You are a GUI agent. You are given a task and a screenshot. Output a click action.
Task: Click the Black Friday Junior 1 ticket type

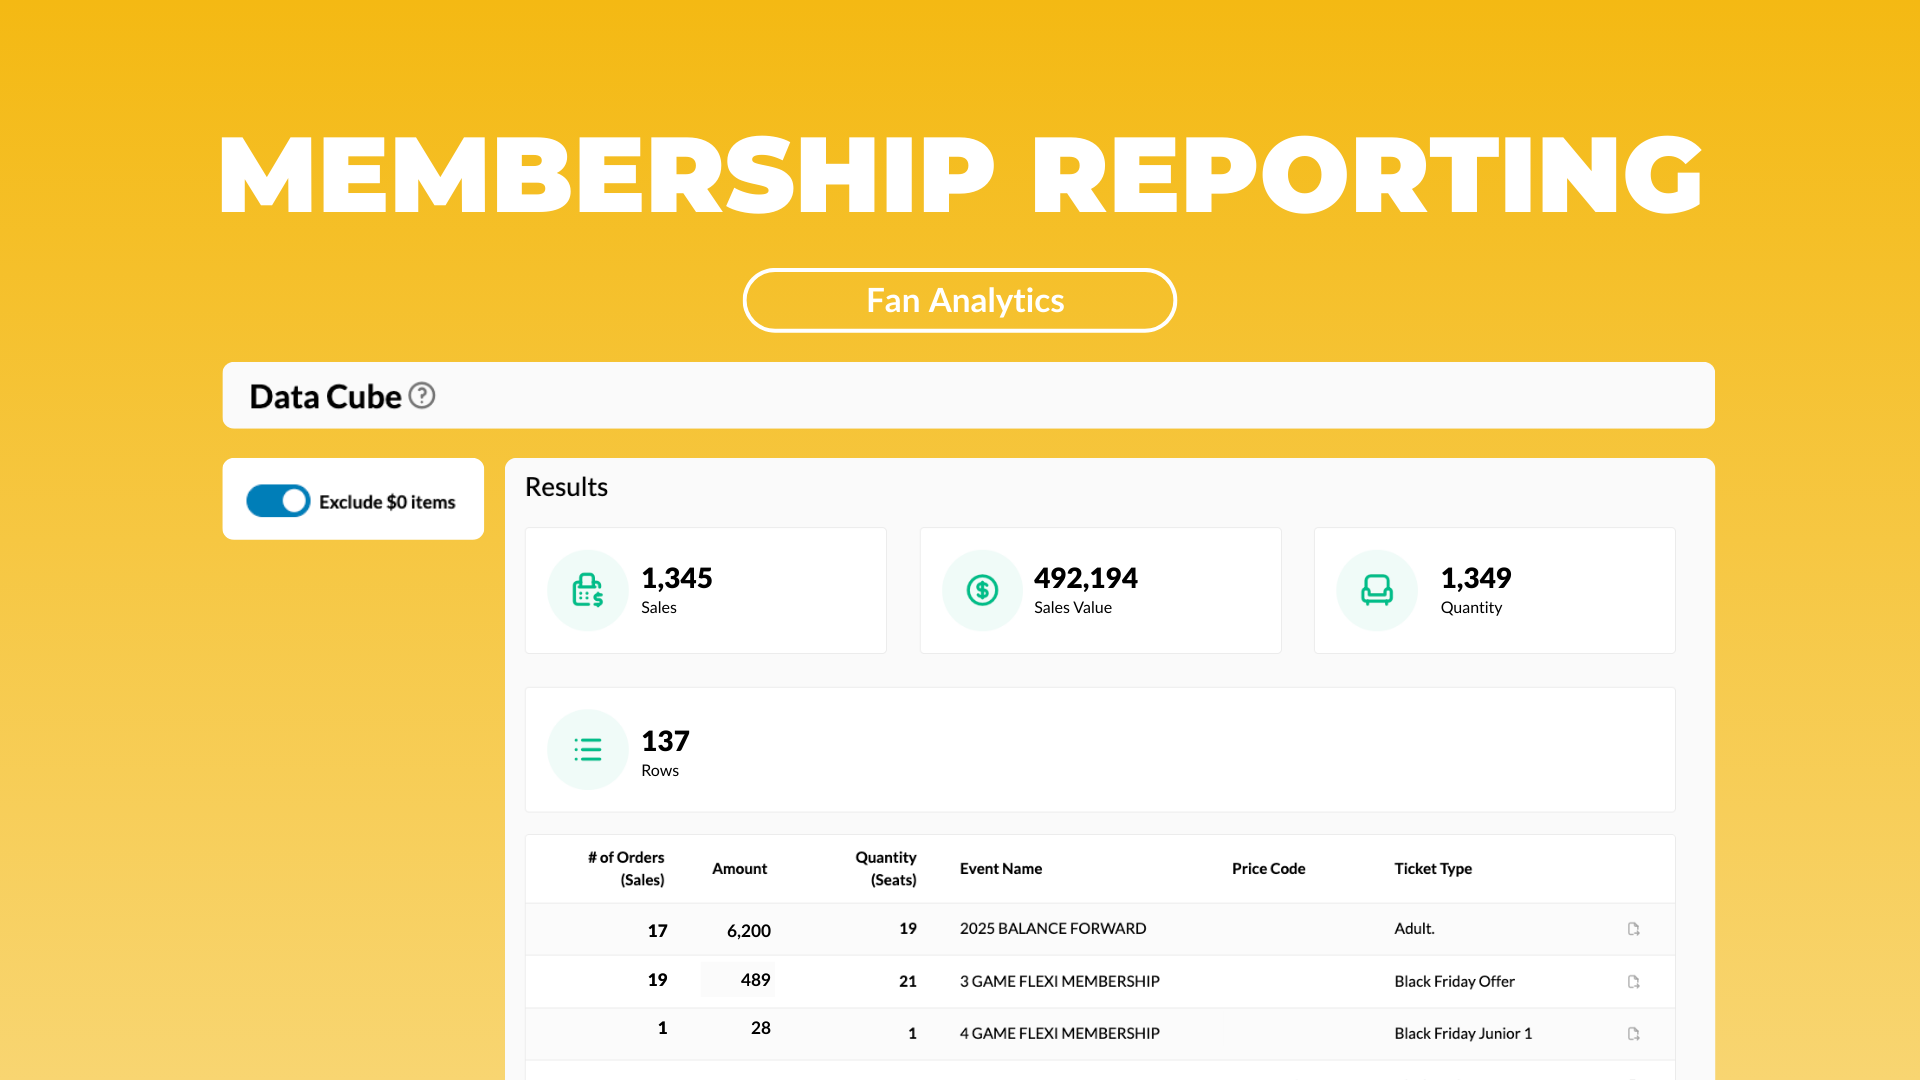tap(1462, 1034)
